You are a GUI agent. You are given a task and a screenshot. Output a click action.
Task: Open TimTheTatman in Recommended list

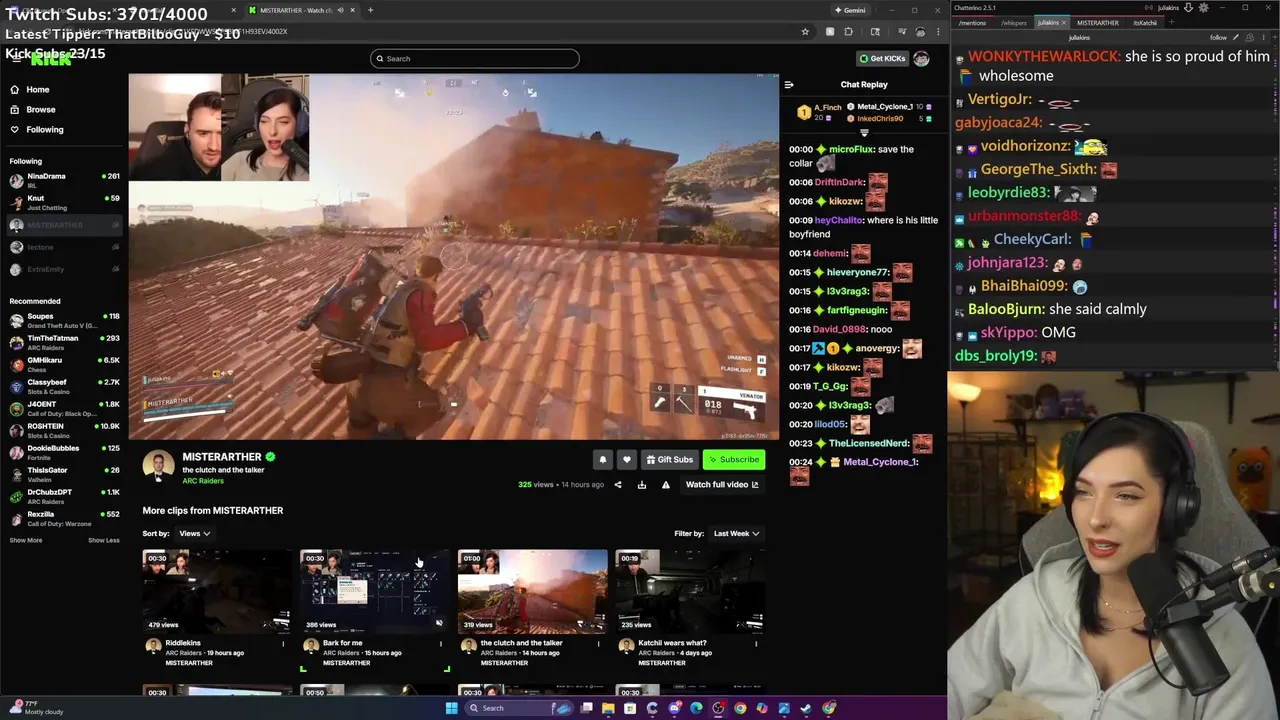64,342
